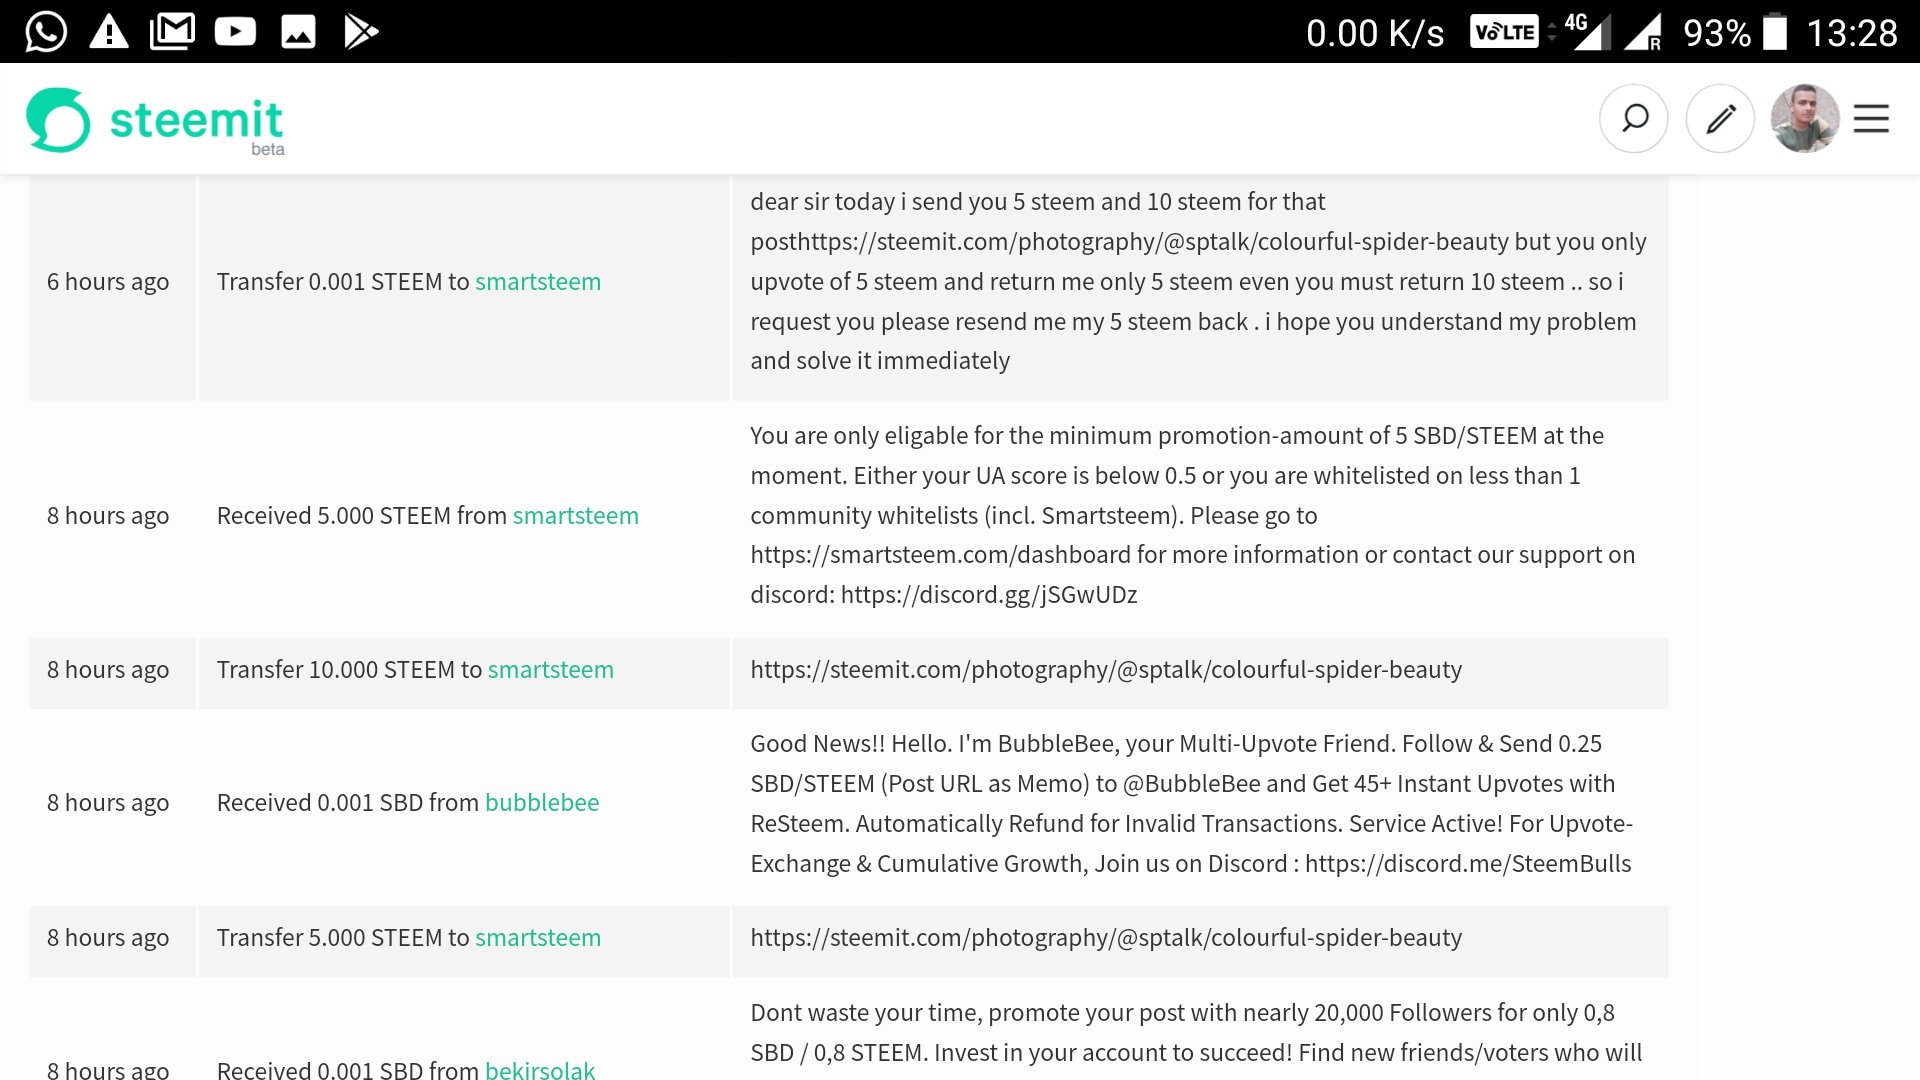Select the 'Good News!! Hello' BubbleBee memo
The width and height of the screenshot is (1920, 1080).
pos(1191,803)
